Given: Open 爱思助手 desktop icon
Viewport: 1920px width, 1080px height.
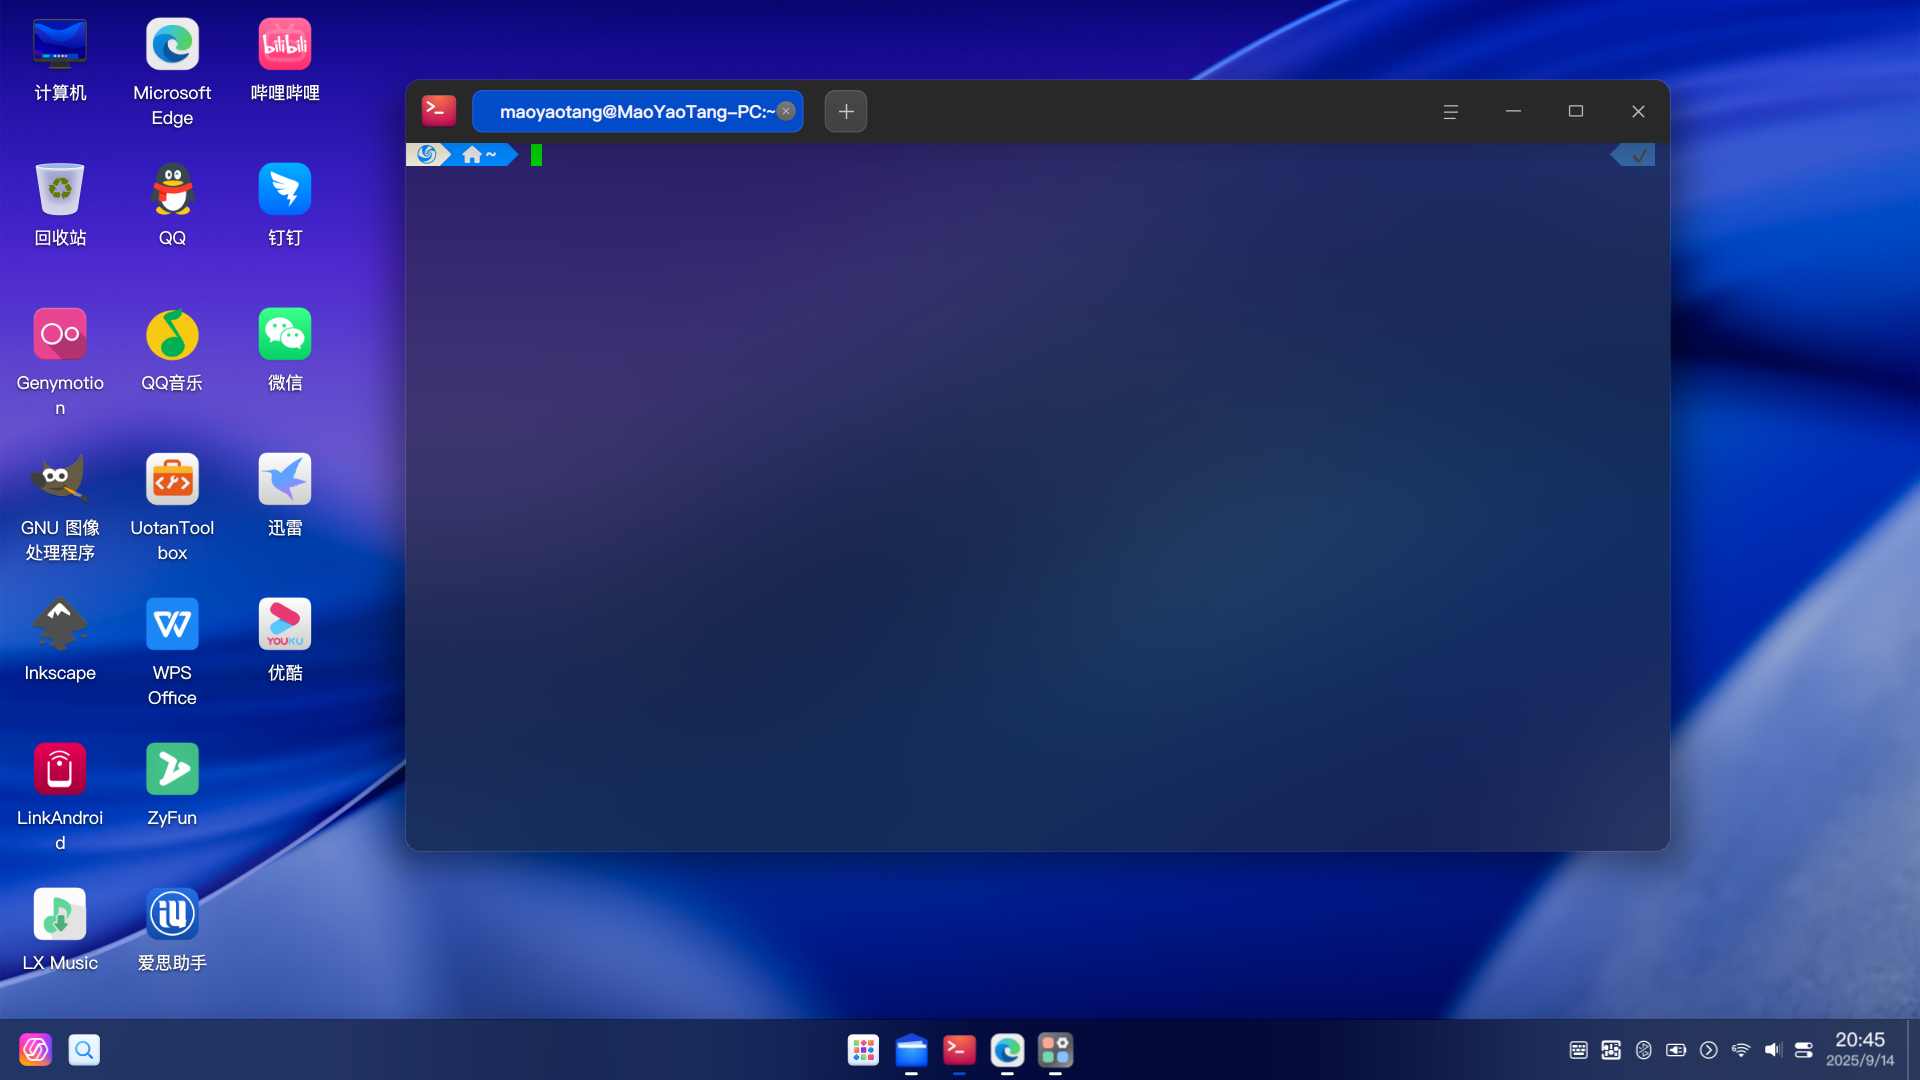Looking at the screenshot, I should pyautogui.click(x=172, y=930).
